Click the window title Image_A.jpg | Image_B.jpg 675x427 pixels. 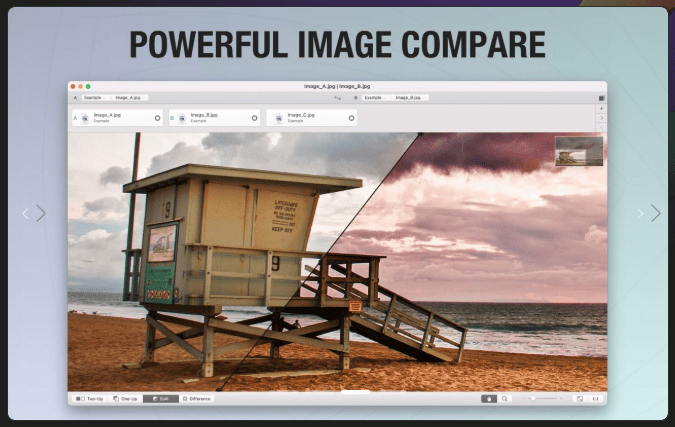(x=337, y=87)
